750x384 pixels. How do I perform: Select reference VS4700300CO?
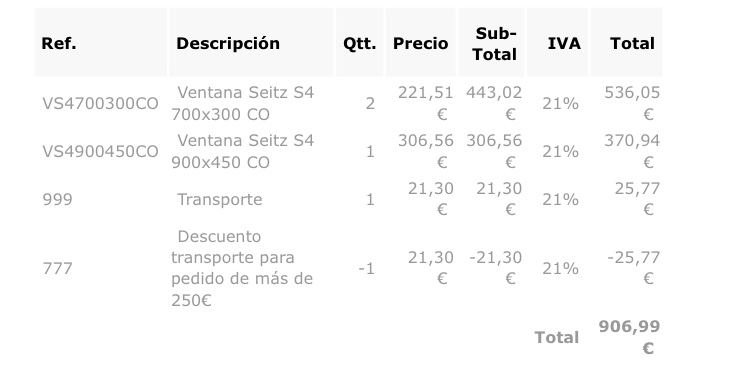pos(100,104)
